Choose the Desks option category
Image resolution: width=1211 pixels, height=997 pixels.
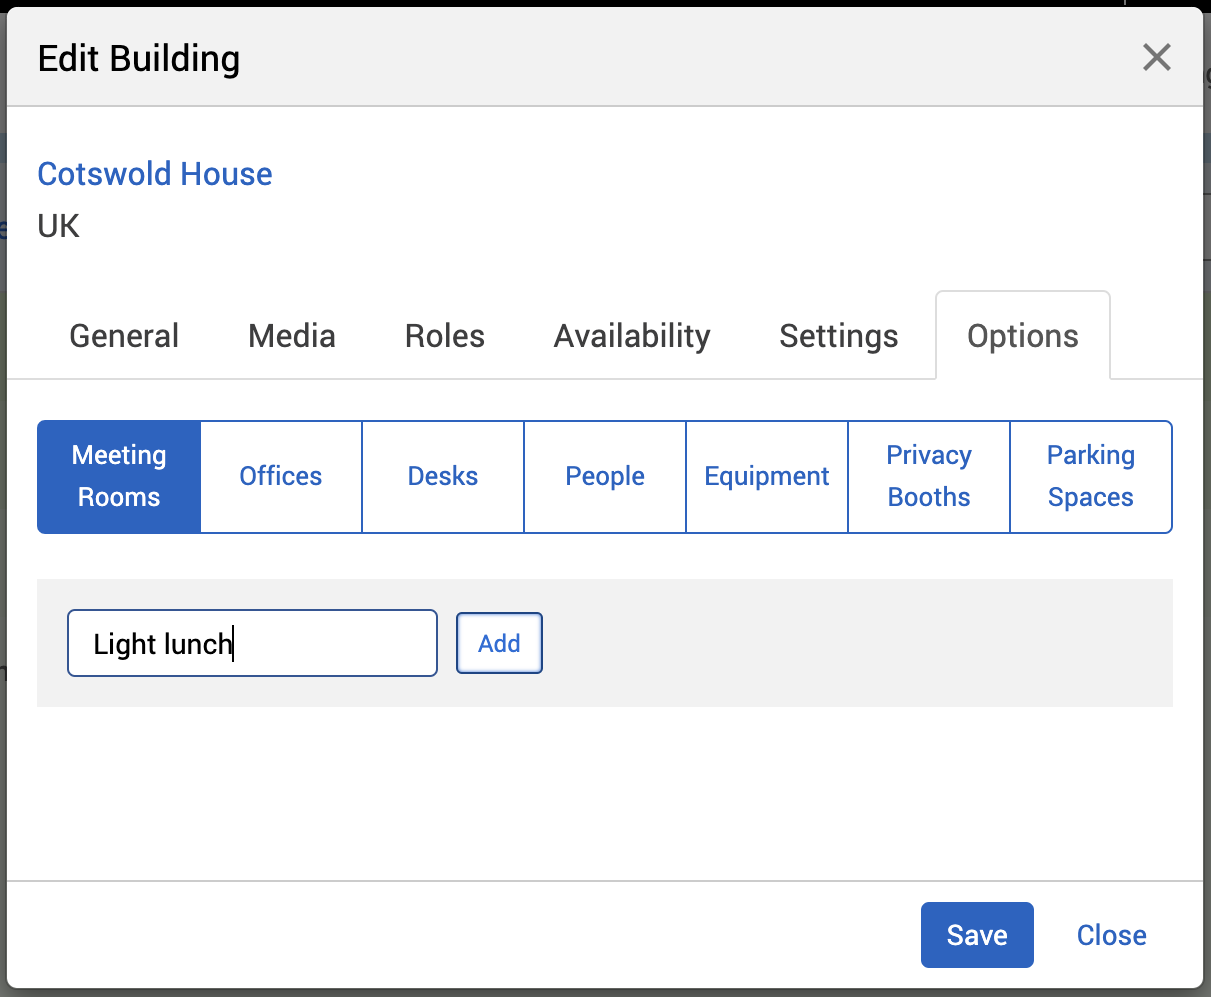(443, 476)
